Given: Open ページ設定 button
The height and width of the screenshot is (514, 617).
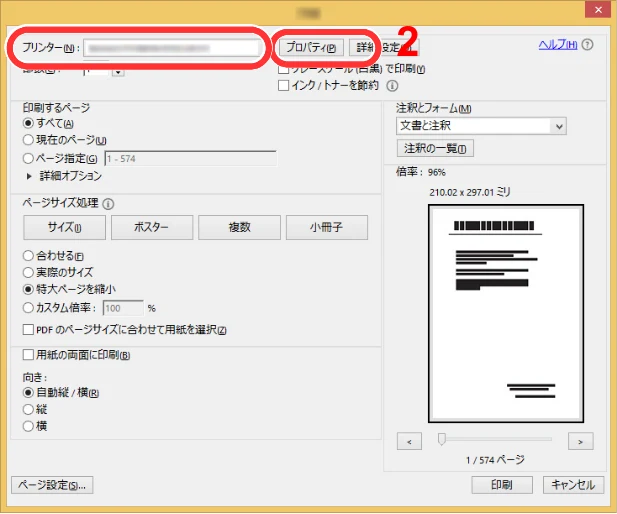Looking at the screenshot, I should tap(52, 485).
